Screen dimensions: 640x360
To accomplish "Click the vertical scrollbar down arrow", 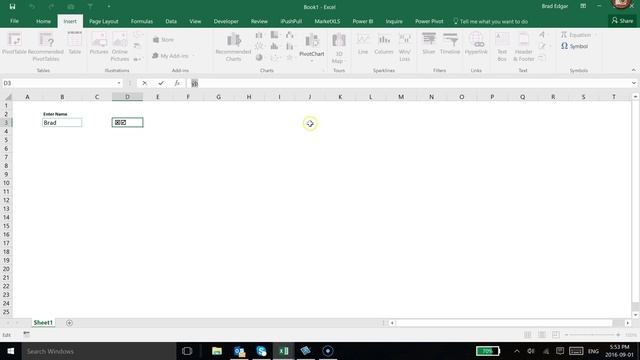I will coord(636,315).
